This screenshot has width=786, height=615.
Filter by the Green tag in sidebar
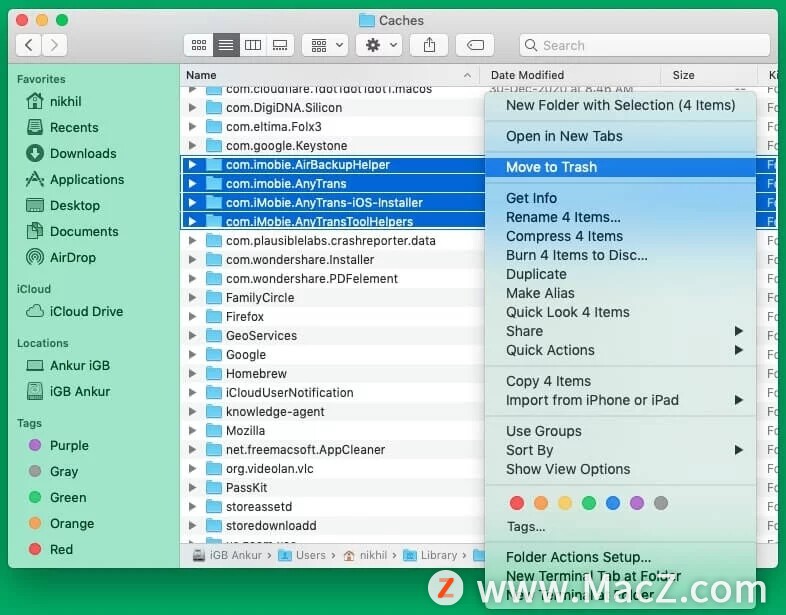[58, 498]
